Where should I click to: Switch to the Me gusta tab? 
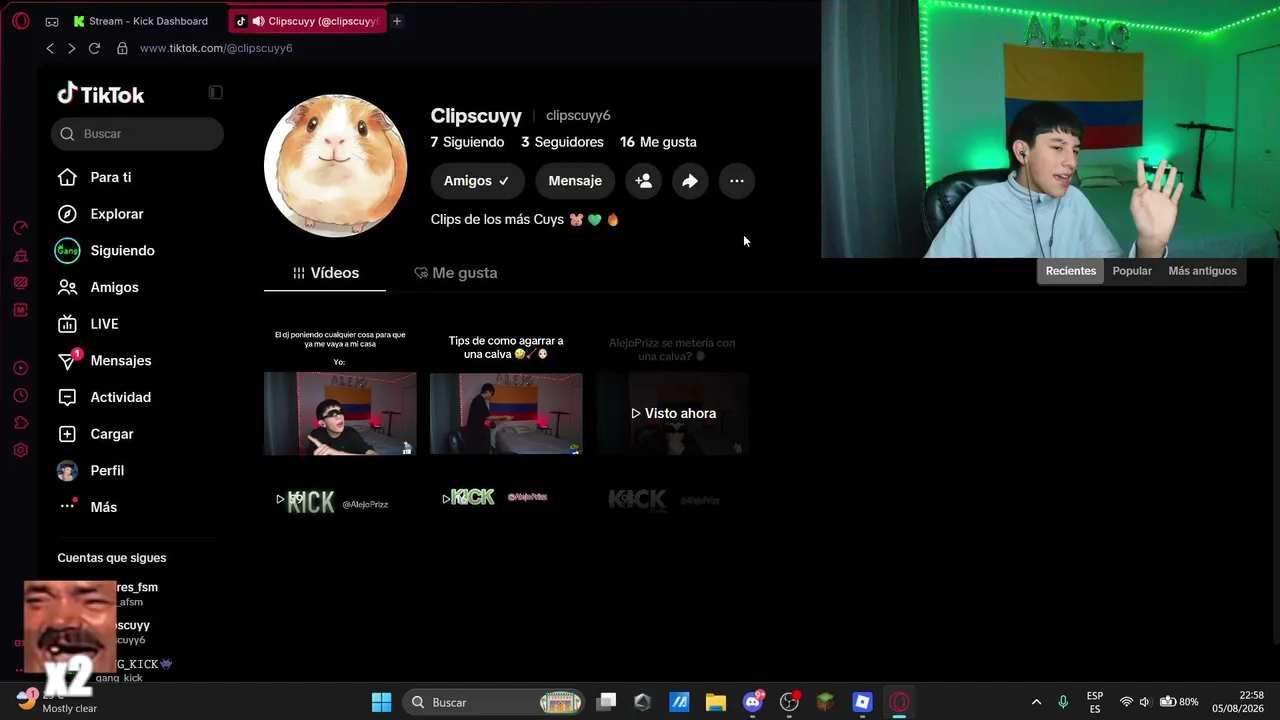pos(456,273)
